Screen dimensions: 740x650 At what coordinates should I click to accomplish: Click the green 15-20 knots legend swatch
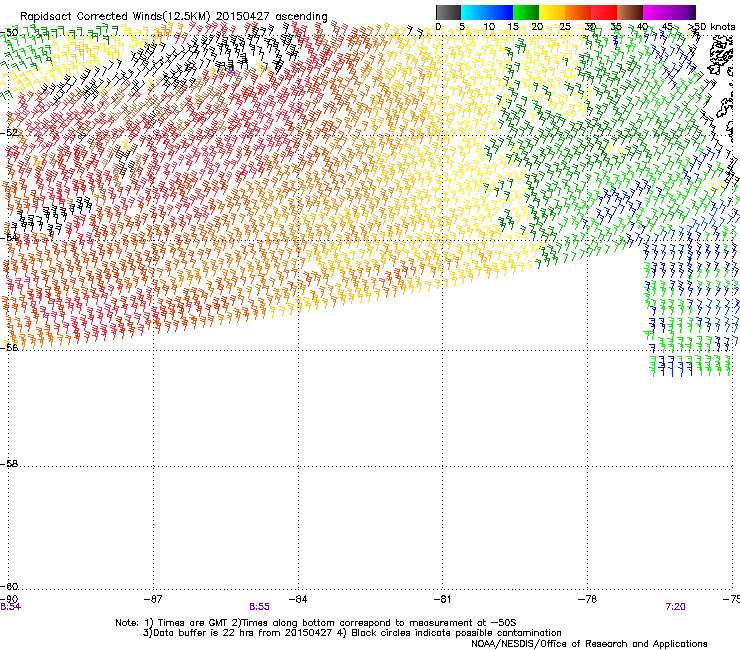(x=526, y=12)
